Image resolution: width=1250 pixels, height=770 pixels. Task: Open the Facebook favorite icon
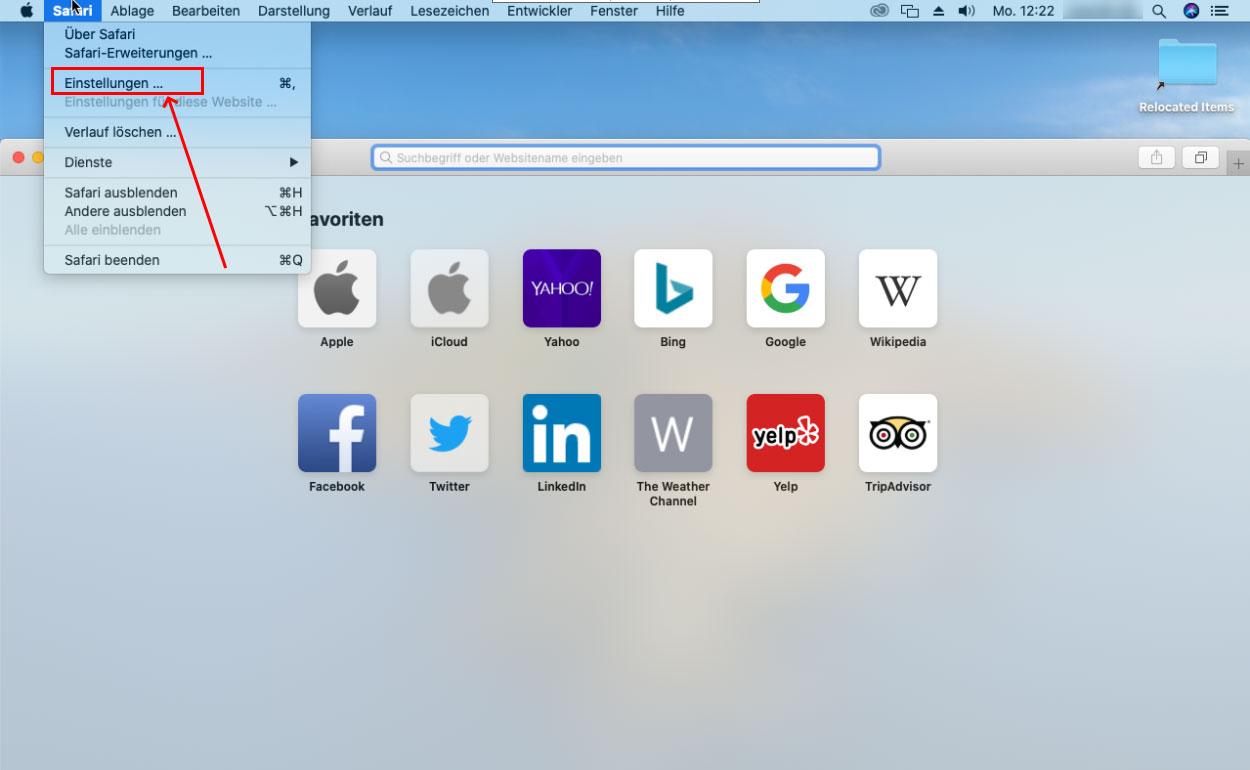coord(337,433)
